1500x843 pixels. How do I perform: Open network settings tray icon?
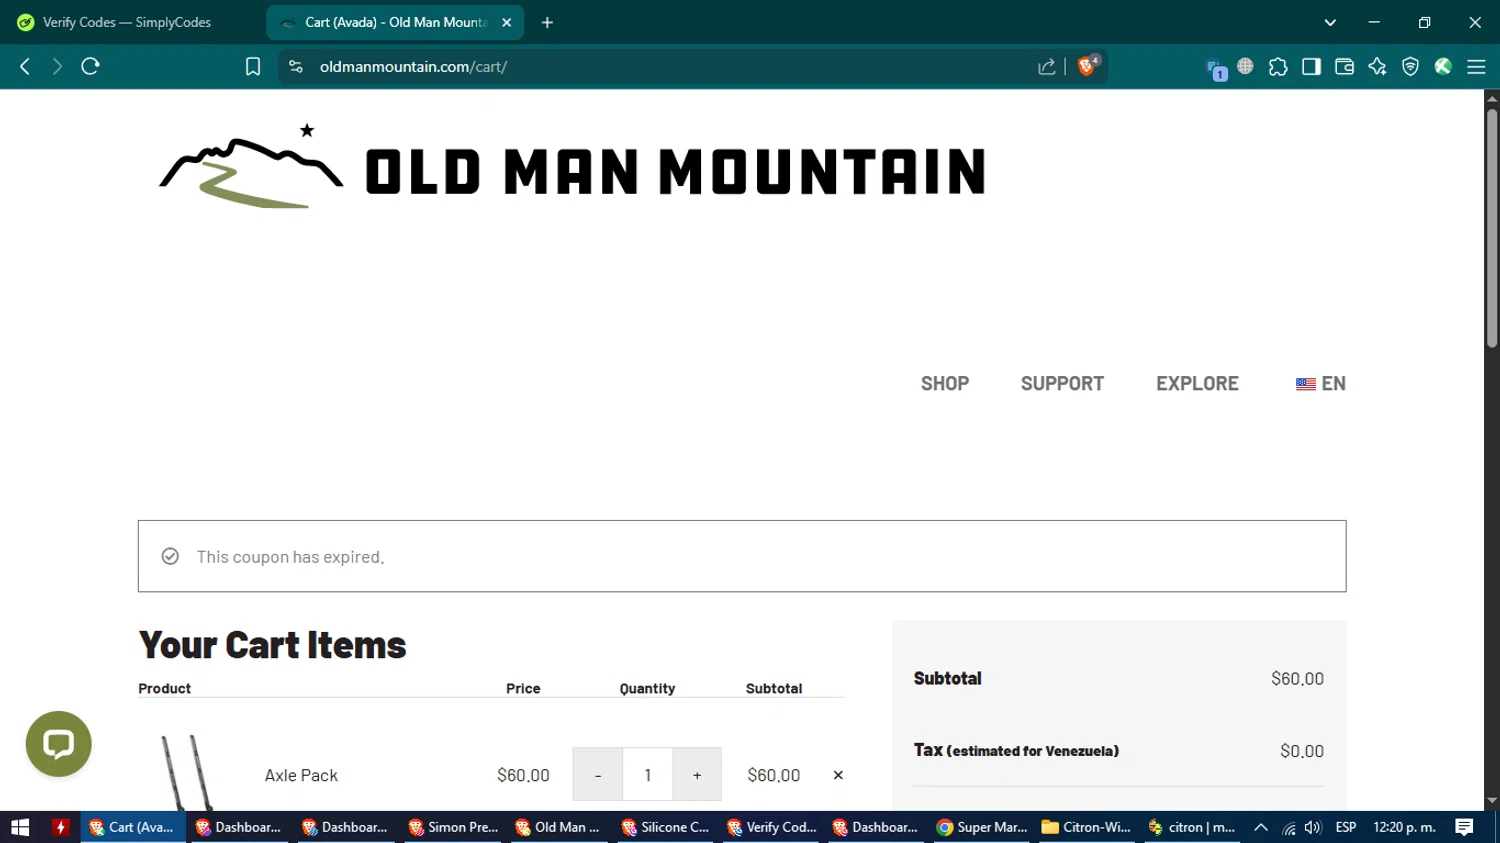pos(1289,828)
